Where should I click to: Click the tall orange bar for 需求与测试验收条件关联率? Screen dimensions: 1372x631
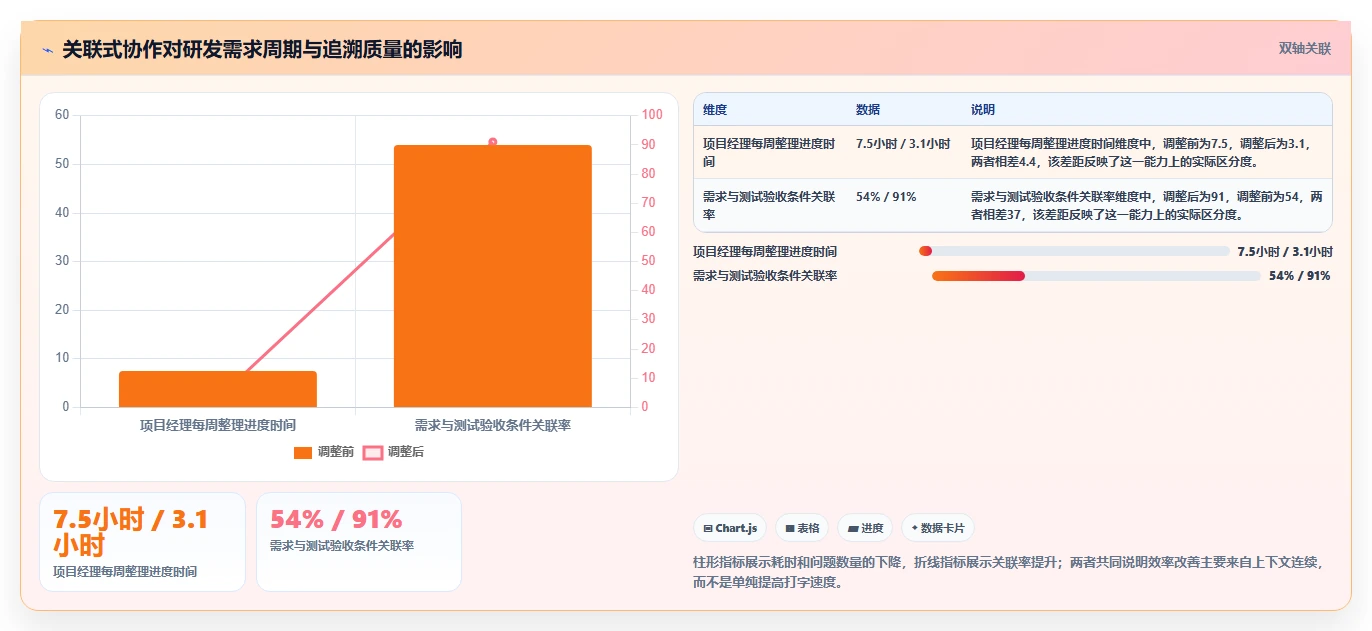[x=493, y=276]
